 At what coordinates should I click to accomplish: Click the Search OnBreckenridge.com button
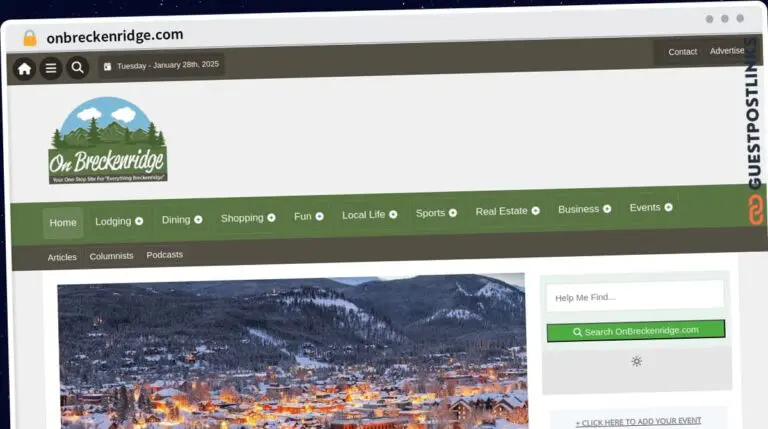pos(636,331)
